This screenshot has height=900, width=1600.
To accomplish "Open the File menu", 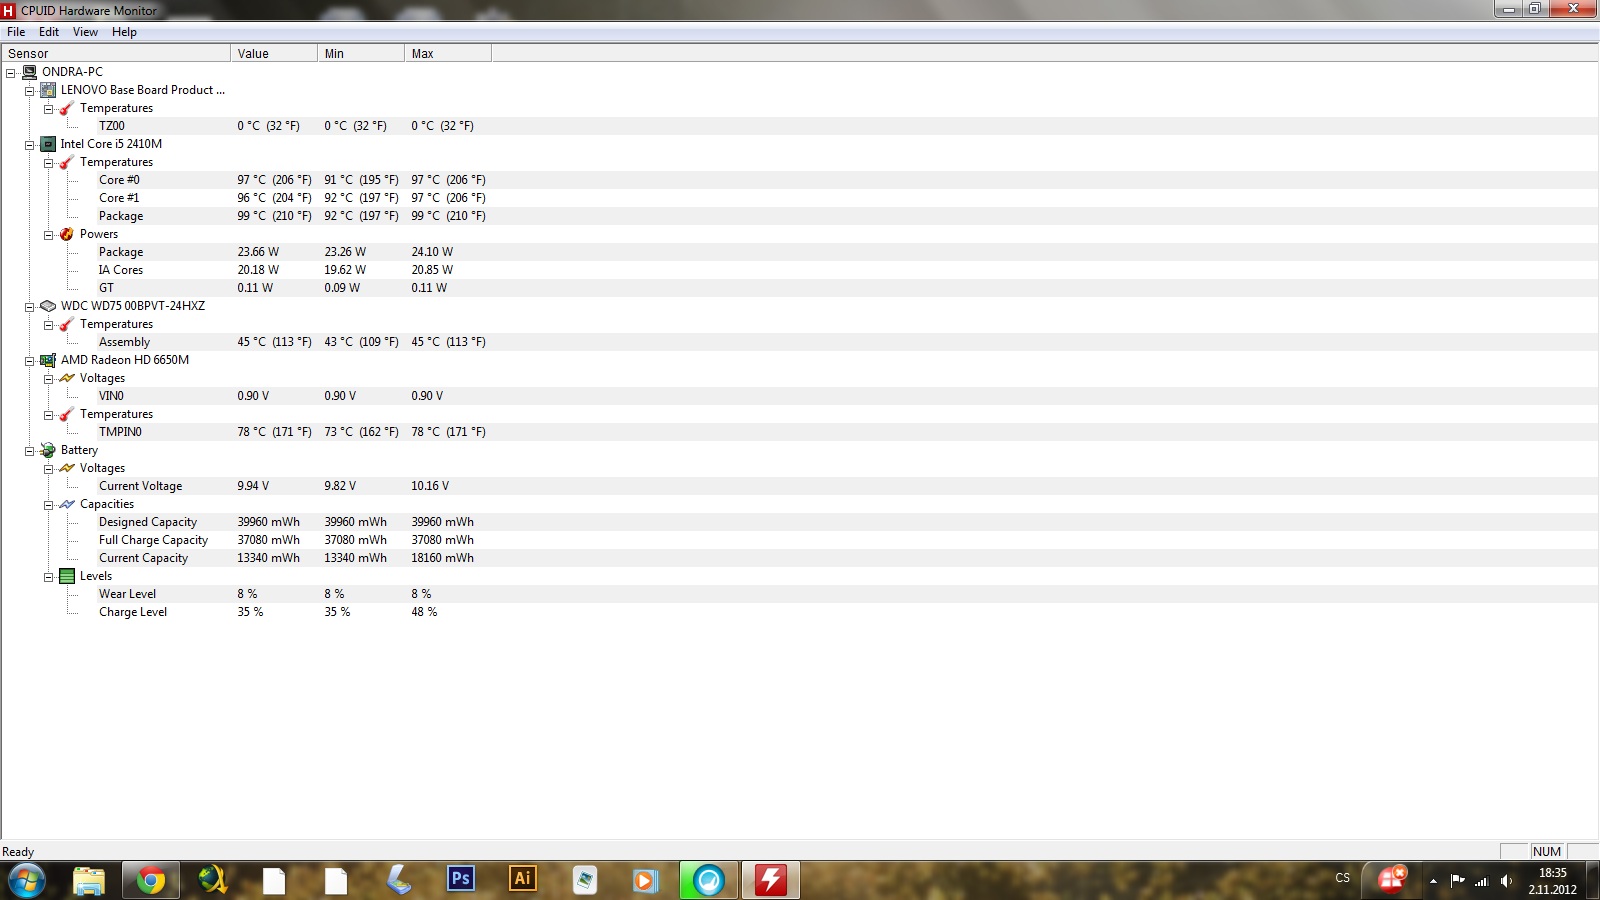I will pyautogui.click(x=16, y=32).
